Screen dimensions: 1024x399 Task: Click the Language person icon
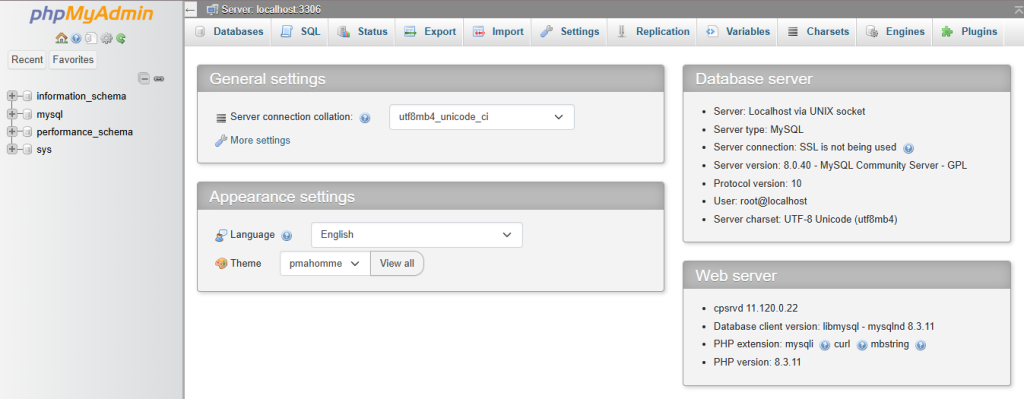221,235
